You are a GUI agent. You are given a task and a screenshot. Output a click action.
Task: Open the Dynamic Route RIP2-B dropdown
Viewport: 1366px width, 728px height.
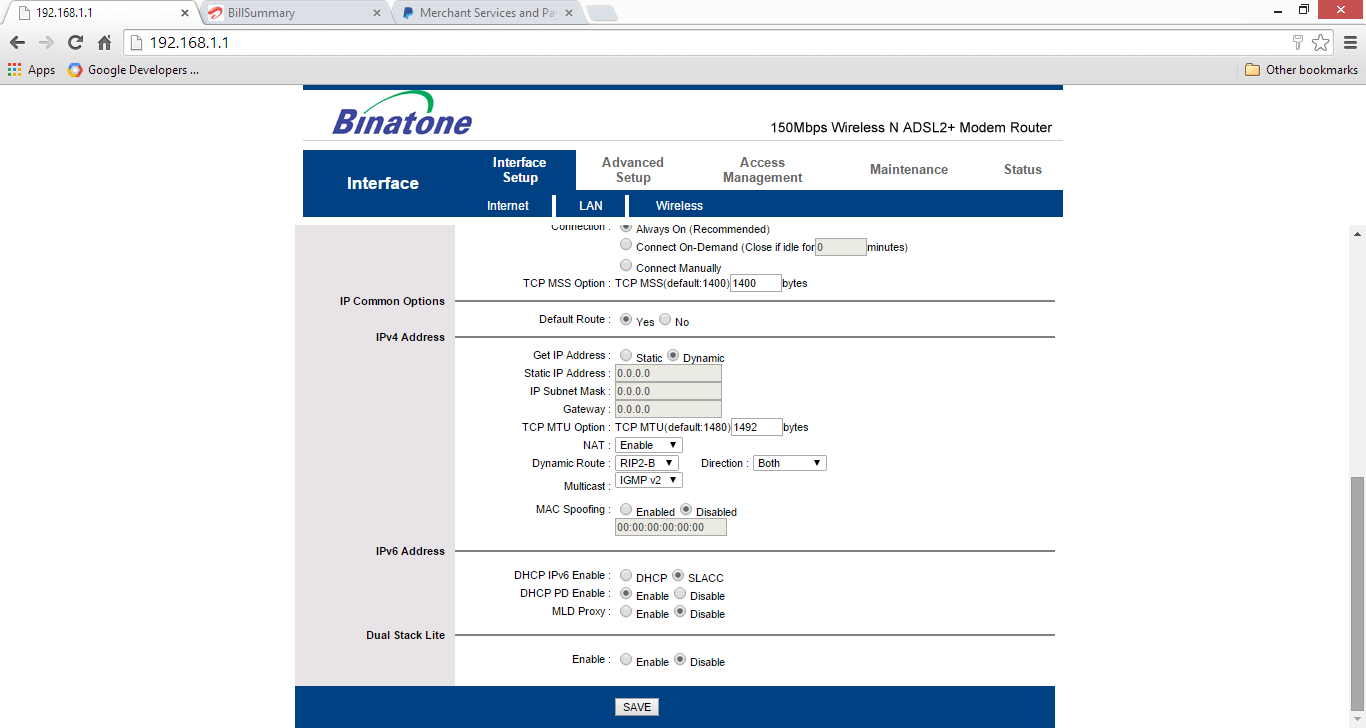click(x=647, y=463)
